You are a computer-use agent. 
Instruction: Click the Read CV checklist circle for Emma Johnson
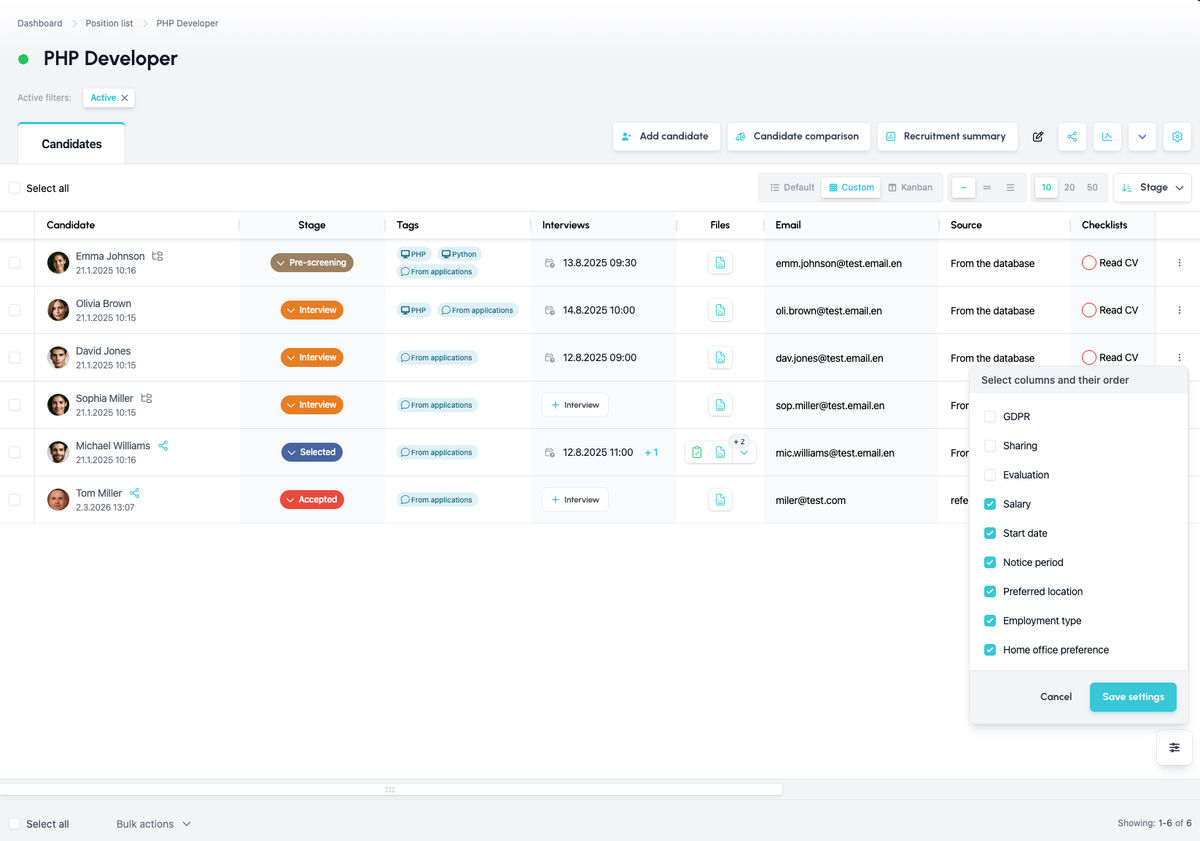[x=1089, y=263]
